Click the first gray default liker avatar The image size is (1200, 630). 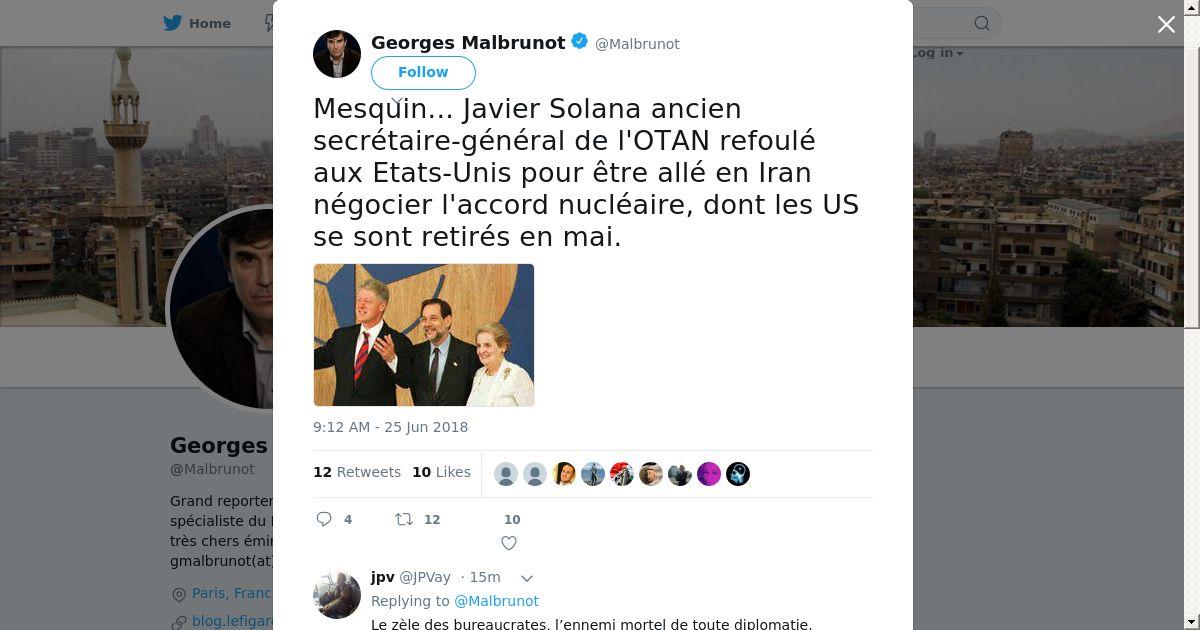pyautogui.click(x=506, y=474)
